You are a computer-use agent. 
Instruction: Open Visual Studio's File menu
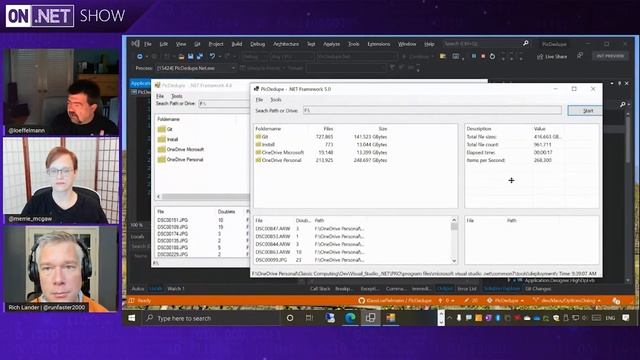148,44
